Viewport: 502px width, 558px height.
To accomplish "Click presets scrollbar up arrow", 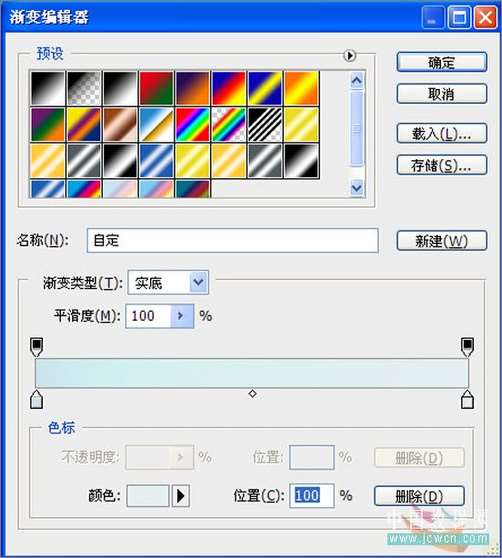I will pyautogui.click(x=356, y=81).
